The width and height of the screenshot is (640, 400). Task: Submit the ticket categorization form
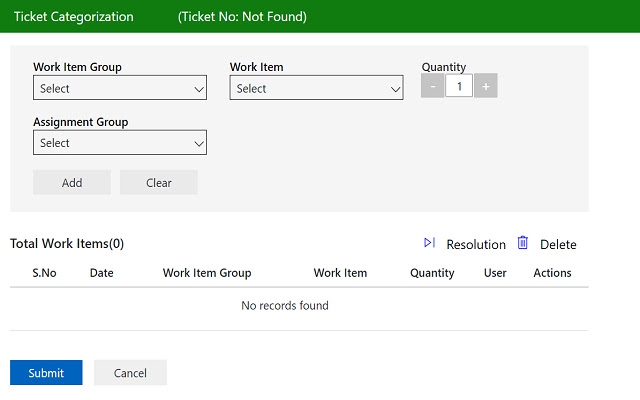click(46, 373)
